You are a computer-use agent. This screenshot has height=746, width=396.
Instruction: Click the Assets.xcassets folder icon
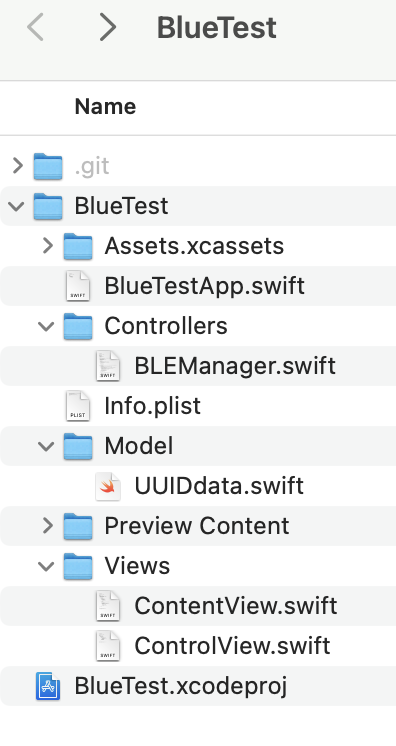point(78,246)
